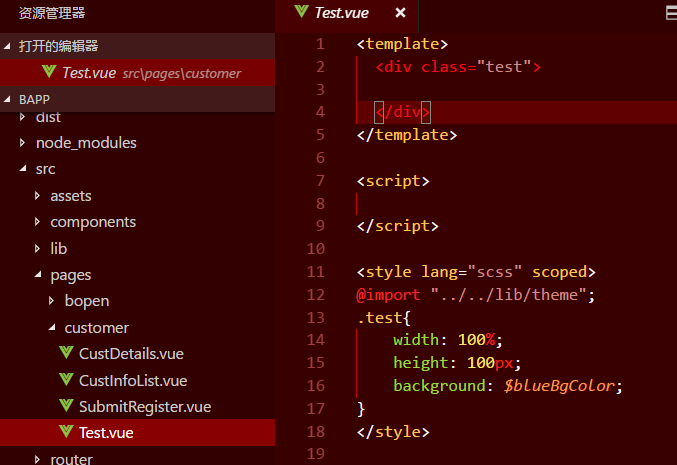
Task: Collapse the src folder
Action: click(x=23, y=169)
